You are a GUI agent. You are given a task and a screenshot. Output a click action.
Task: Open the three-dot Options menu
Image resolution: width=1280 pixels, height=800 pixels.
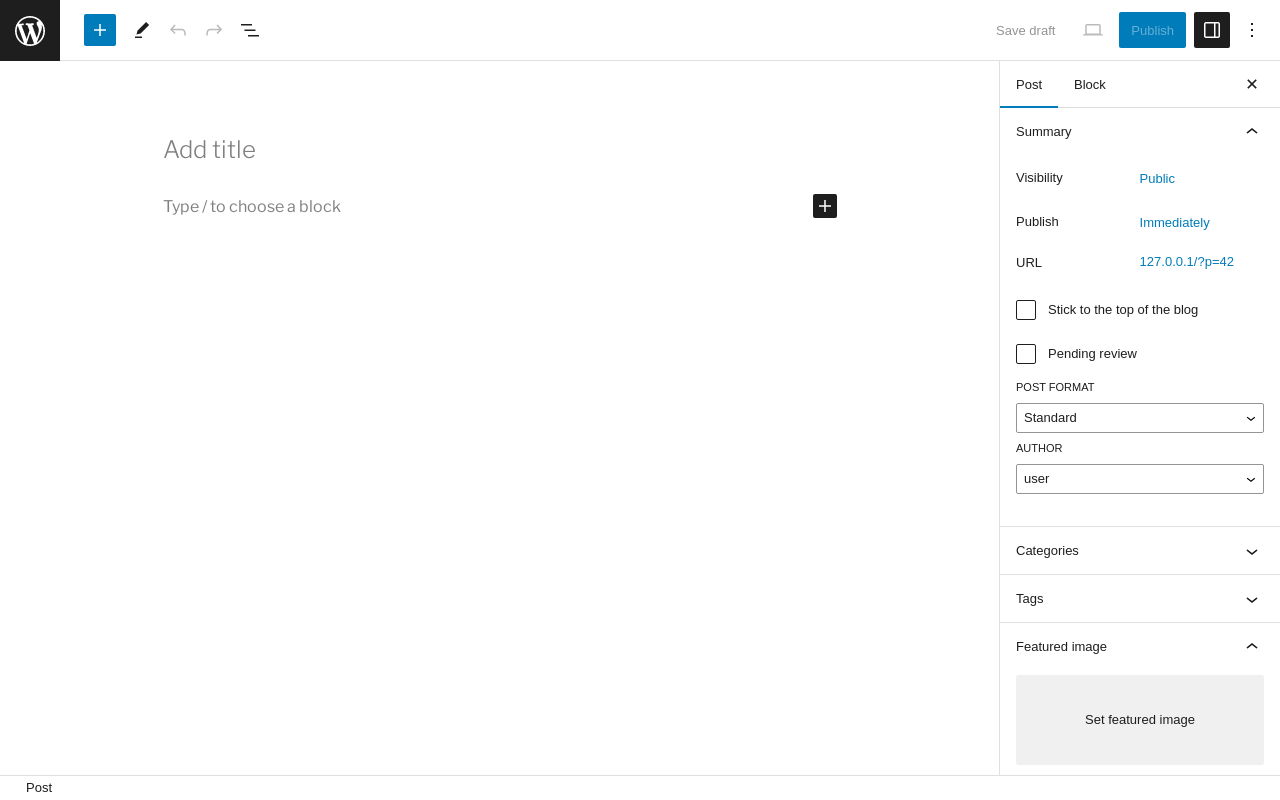point(1252,30)
